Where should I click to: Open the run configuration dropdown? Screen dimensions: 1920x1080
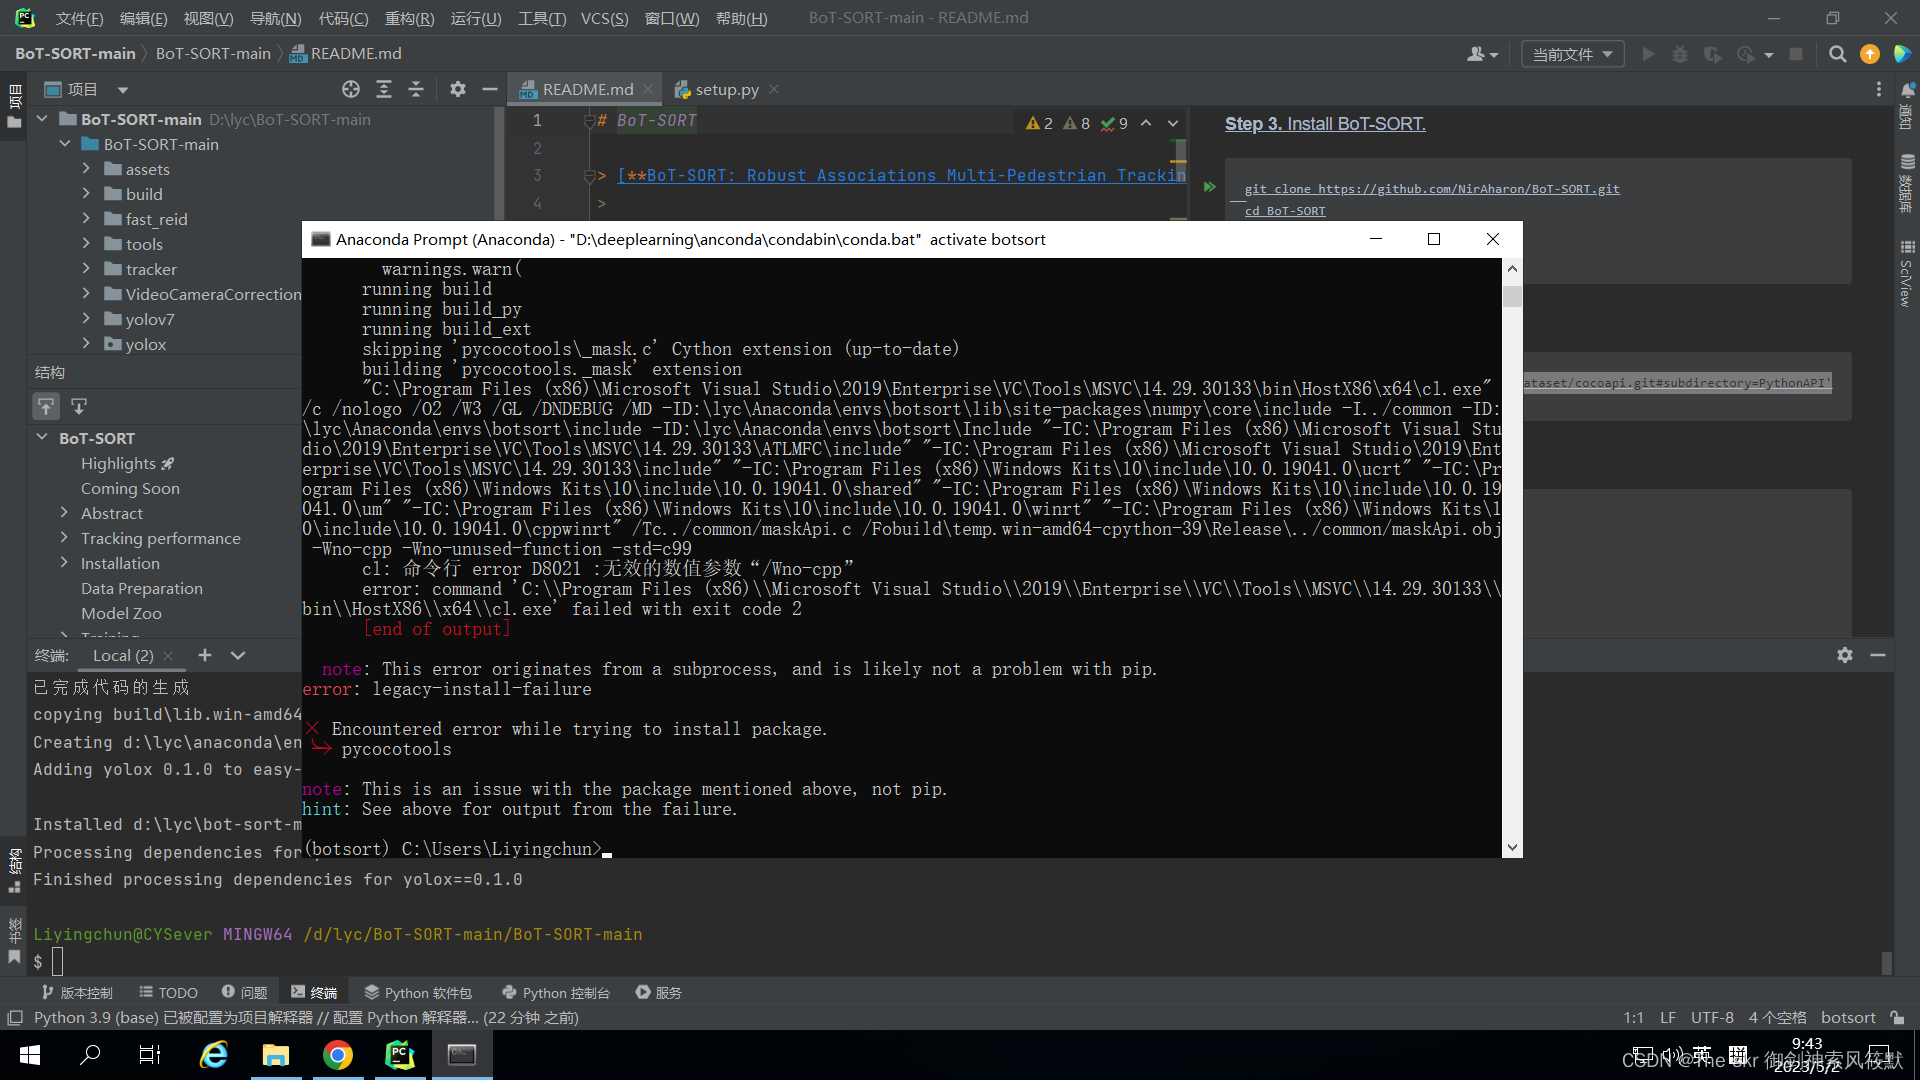point(1572,54)
